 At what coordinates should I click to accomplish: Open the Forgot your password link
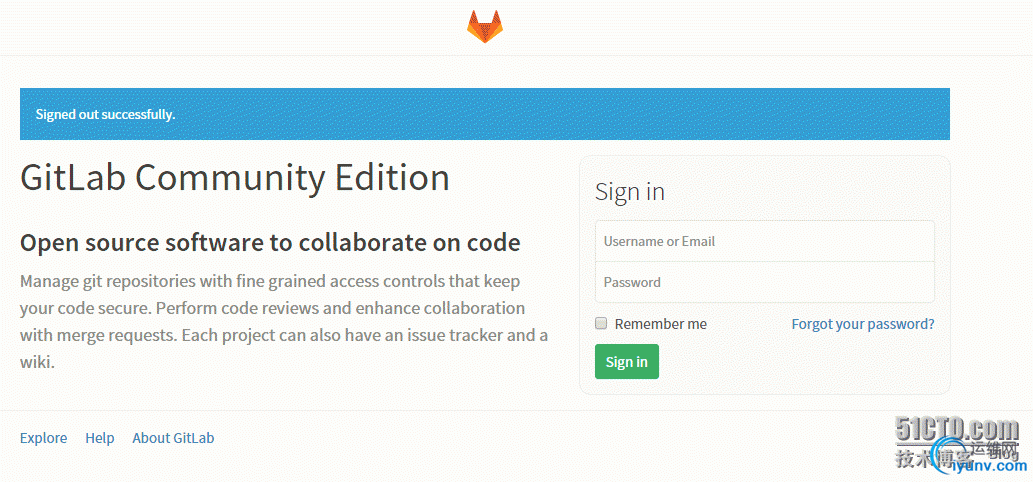tap(863, 324)
